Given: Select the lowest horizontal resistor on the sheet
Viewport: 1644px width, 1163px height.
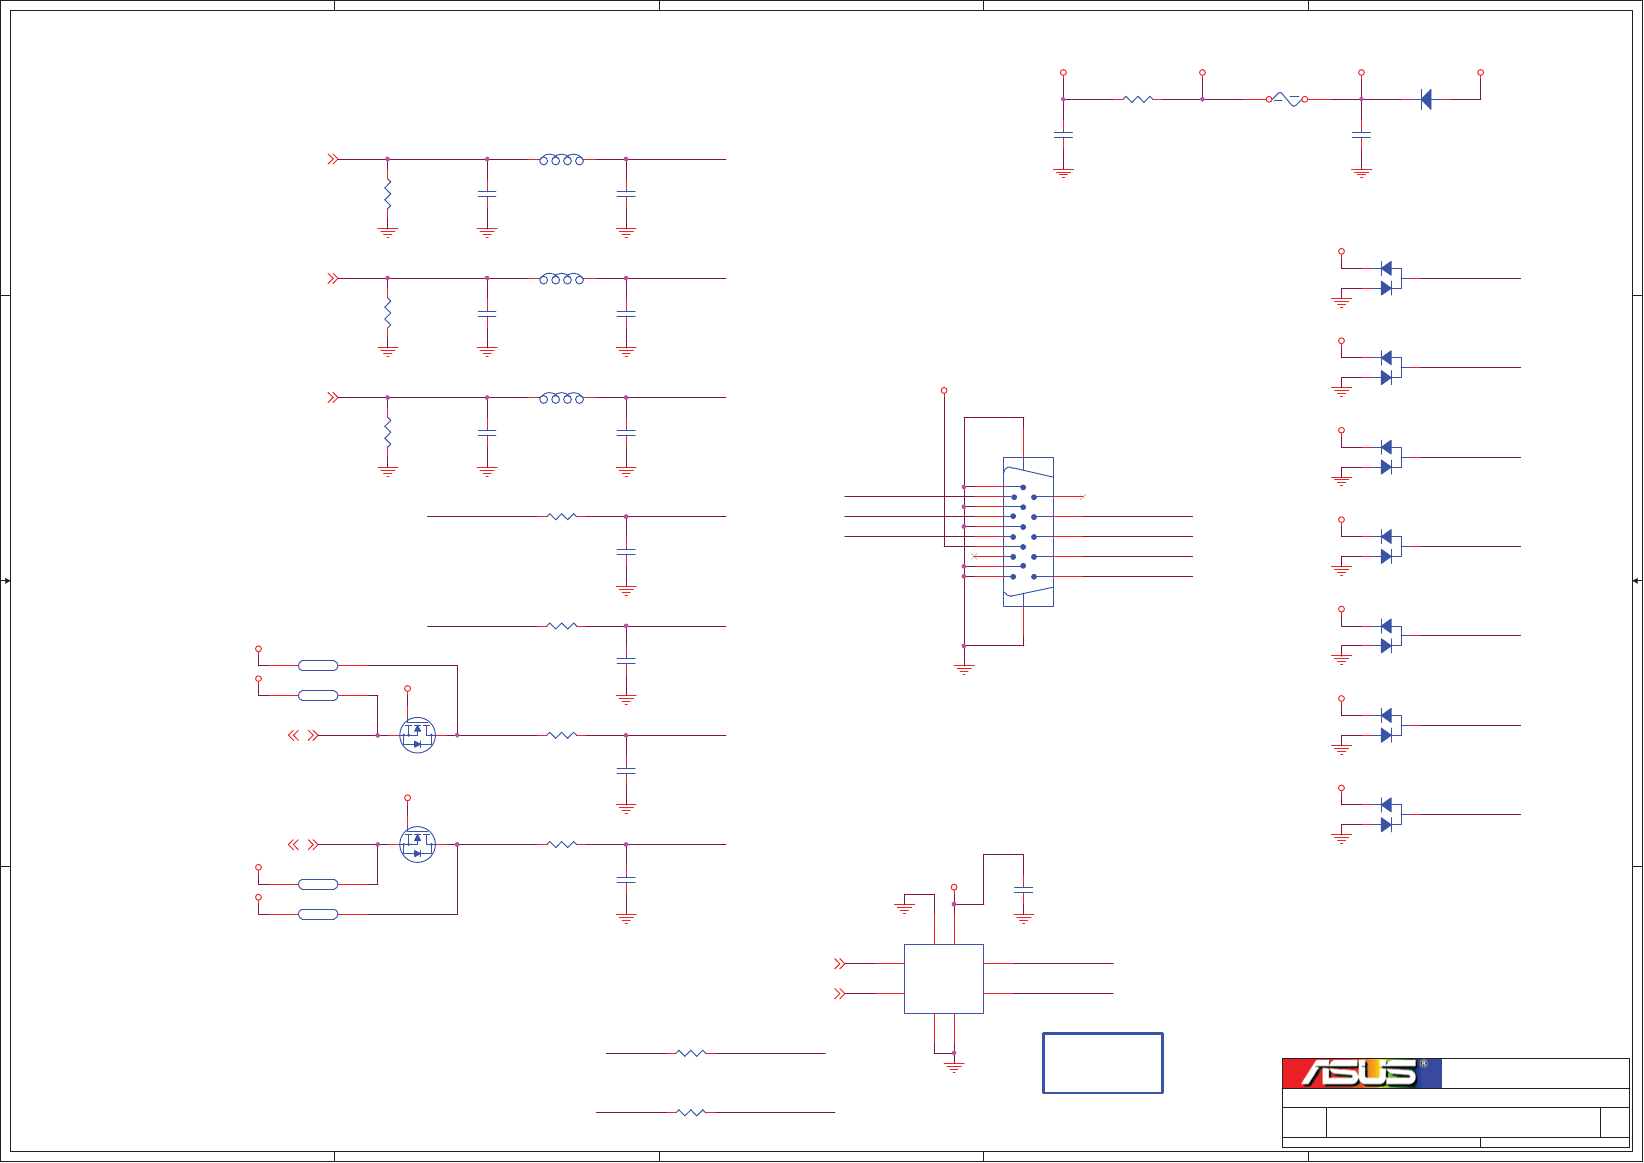Looking at the screenshot, I should point(691,1112).
